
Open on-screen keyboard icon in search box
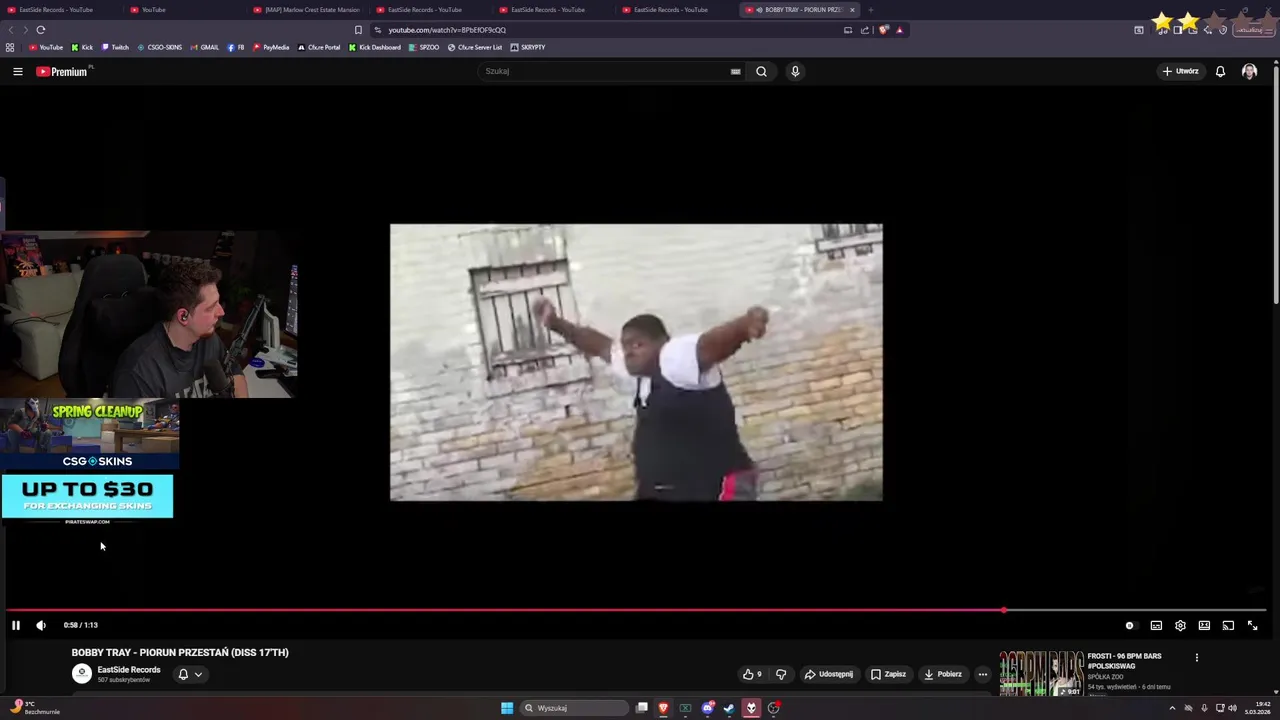pos(735,71)
